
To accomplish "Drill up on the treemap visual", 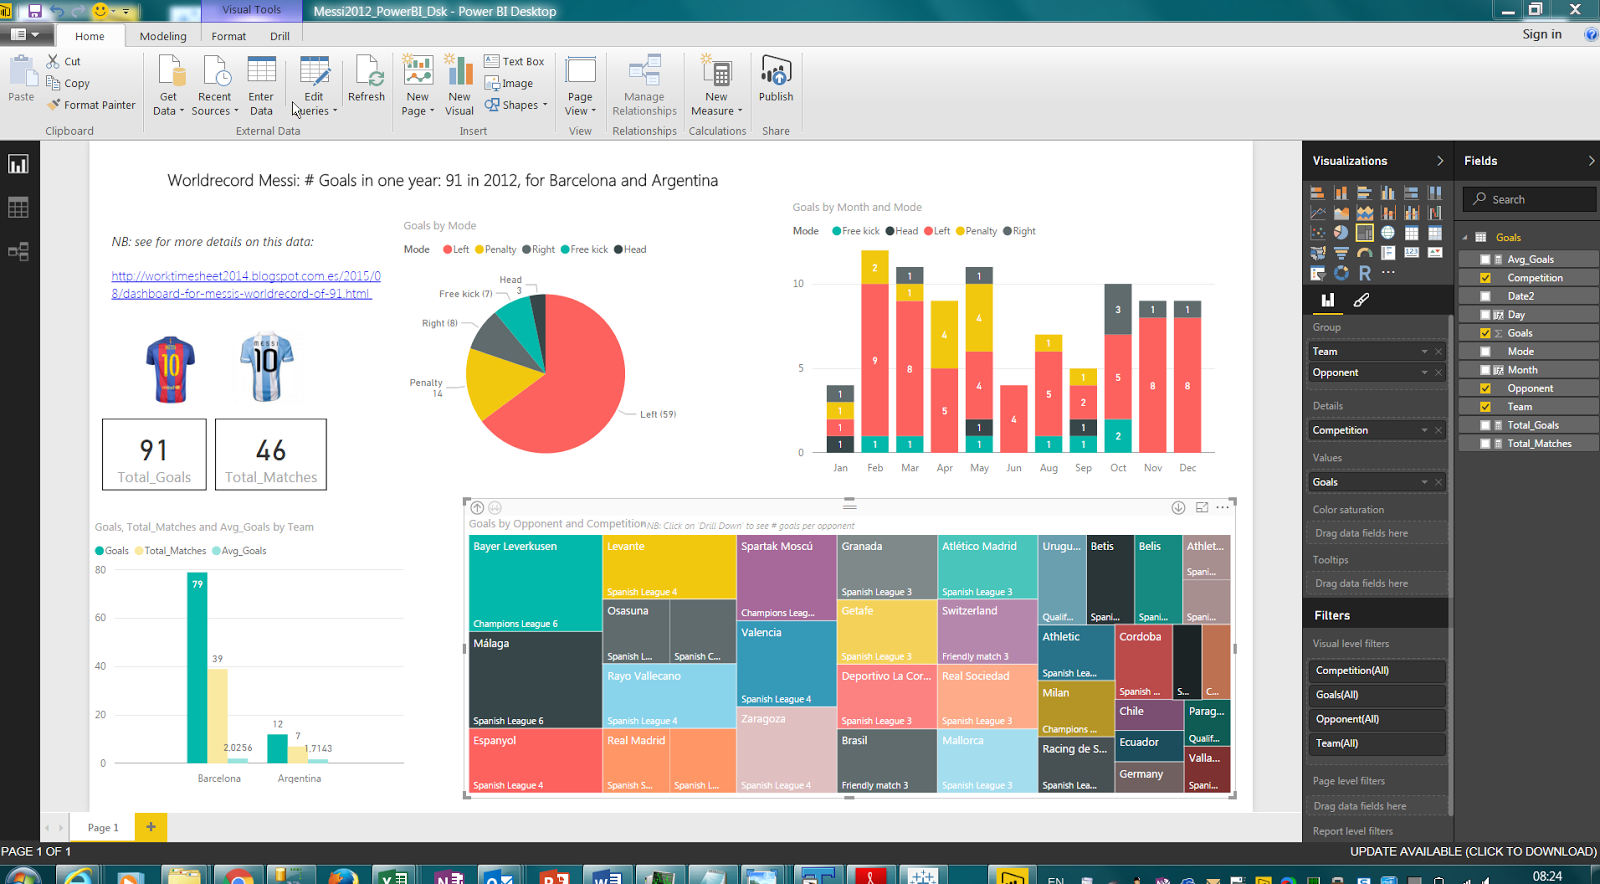I will point(477,508).
